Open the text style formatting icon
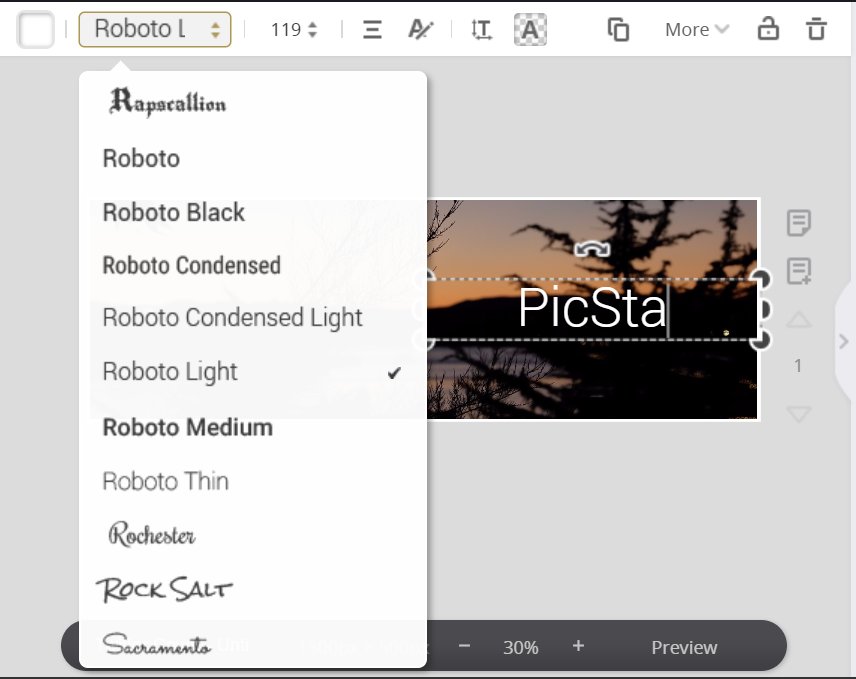This screenshot has width=856, height=679. [419, 30]
